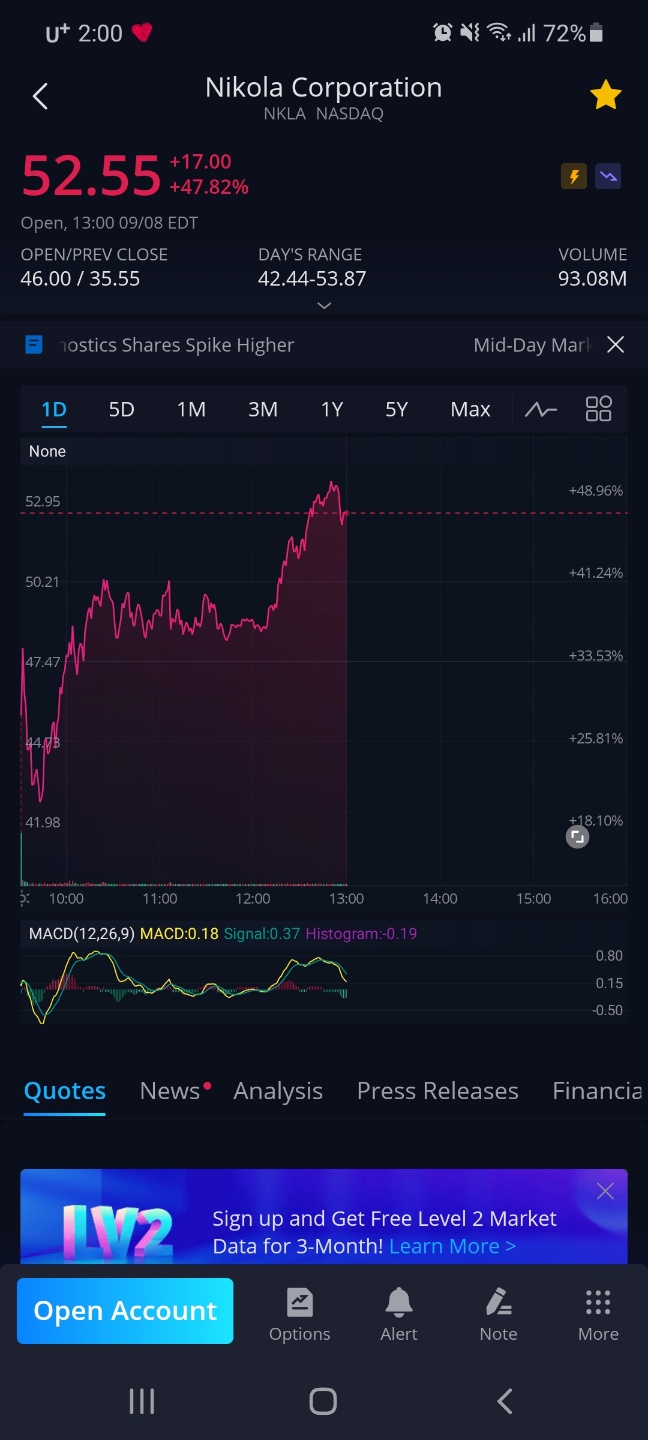The height and width of the screenshot is (1440, 648).
Task: Select the 1D chart range
Action: (x=54, y=409)
